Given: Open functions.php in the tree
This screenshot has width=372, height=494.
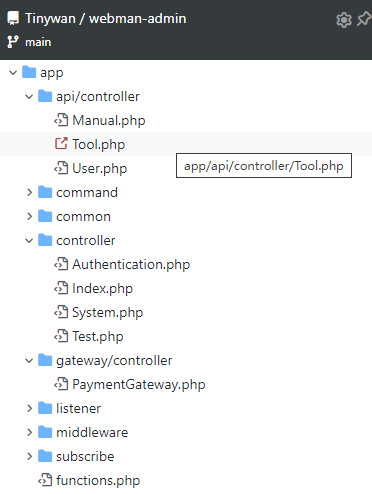Looking at the screenshot, I should [98, 480].
